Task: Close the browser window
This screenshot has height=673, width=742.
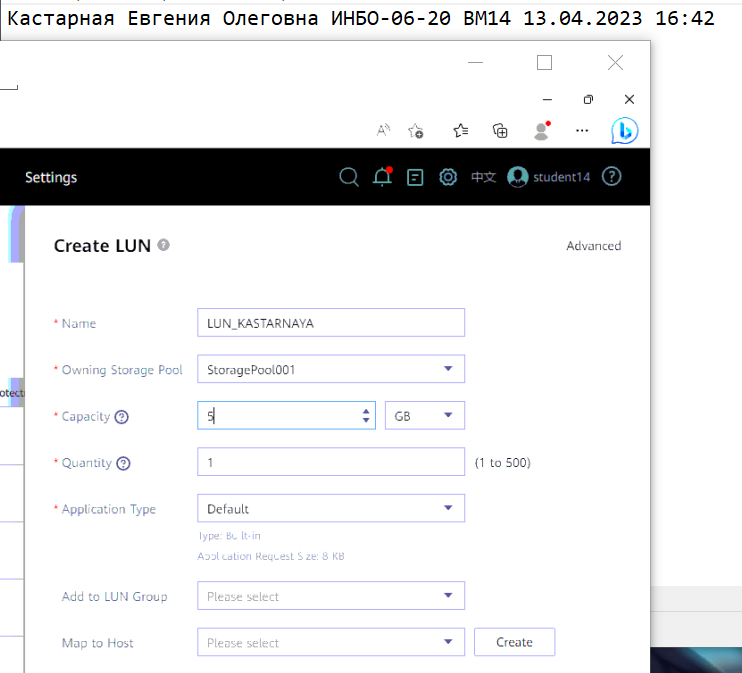Action: click(x=629, y=99)
